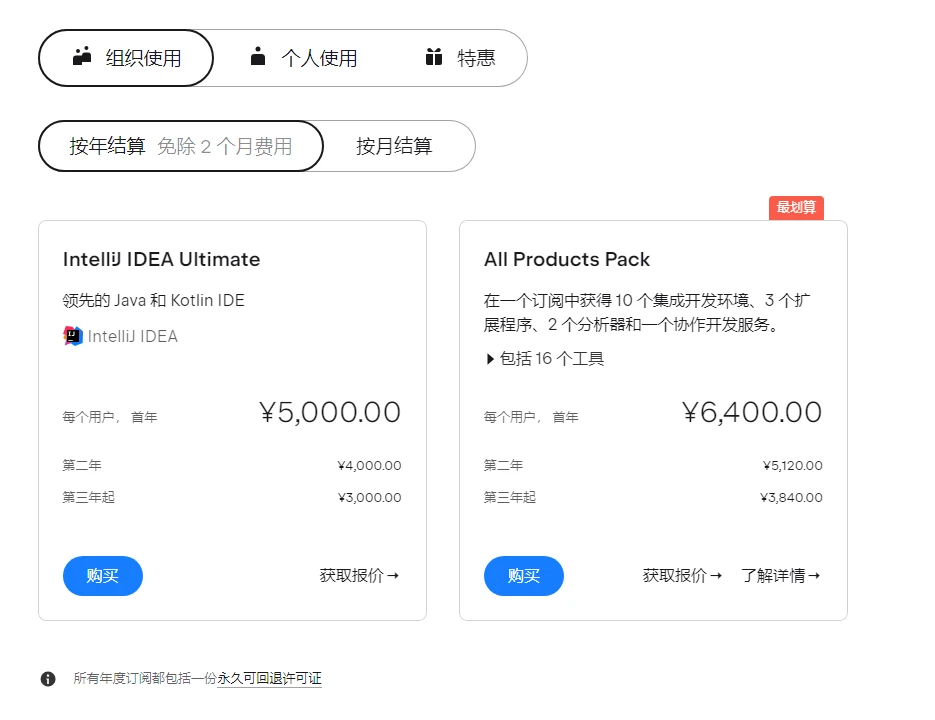Select the 组织使用 tab
This screenshot has width=935, height=720.
[126, 58]
